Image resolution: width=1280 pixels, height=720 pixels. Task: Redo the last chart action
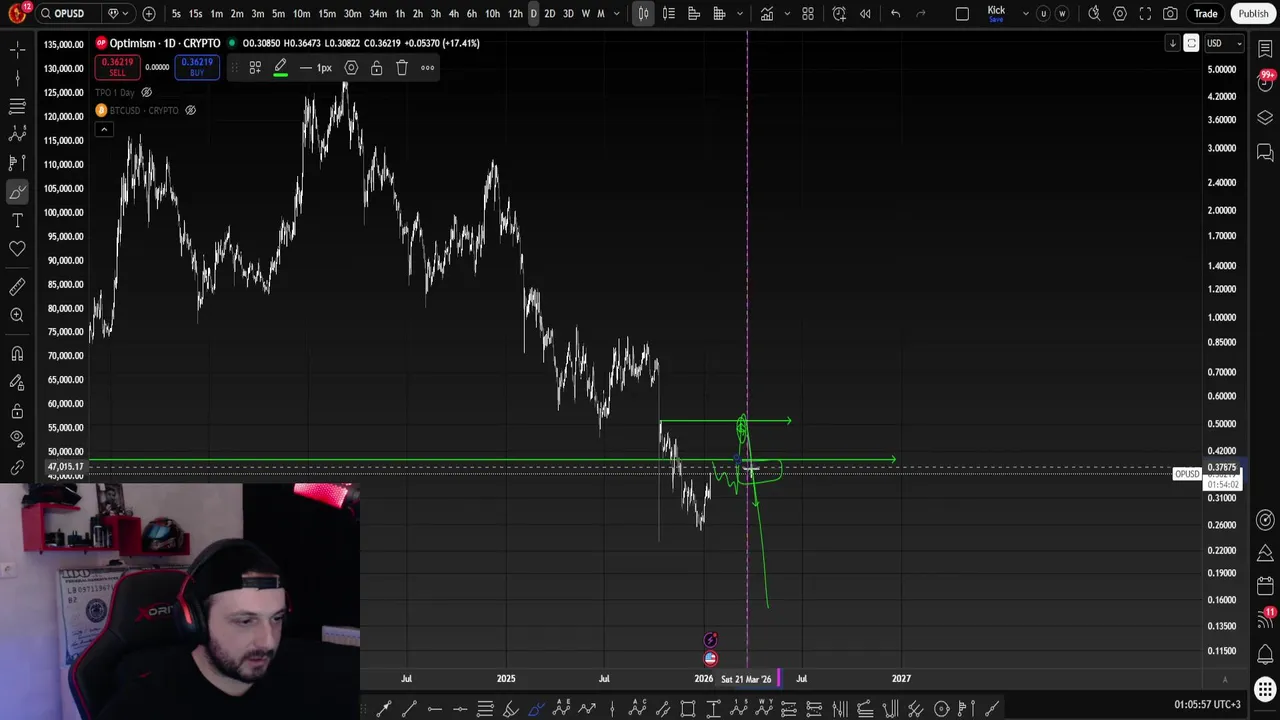pos(921,13)
